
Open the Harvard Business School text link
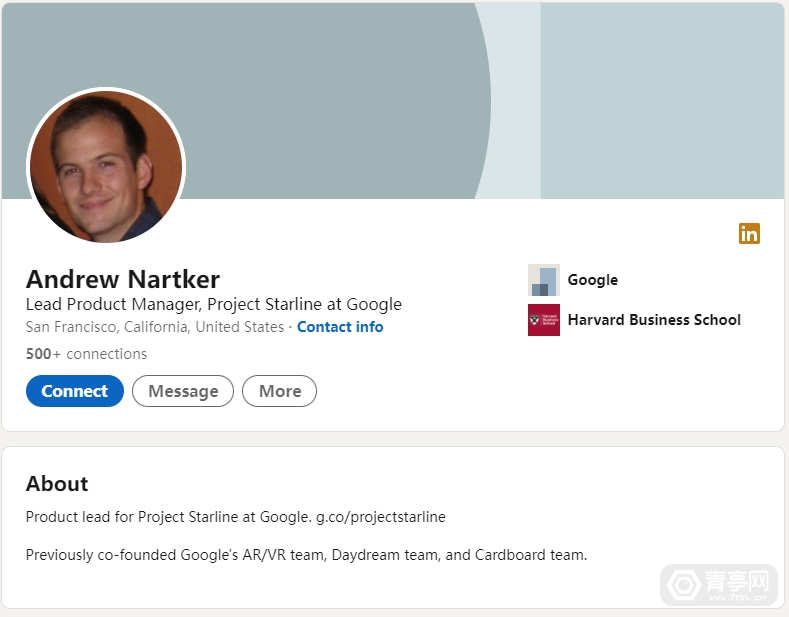[654, 320]
